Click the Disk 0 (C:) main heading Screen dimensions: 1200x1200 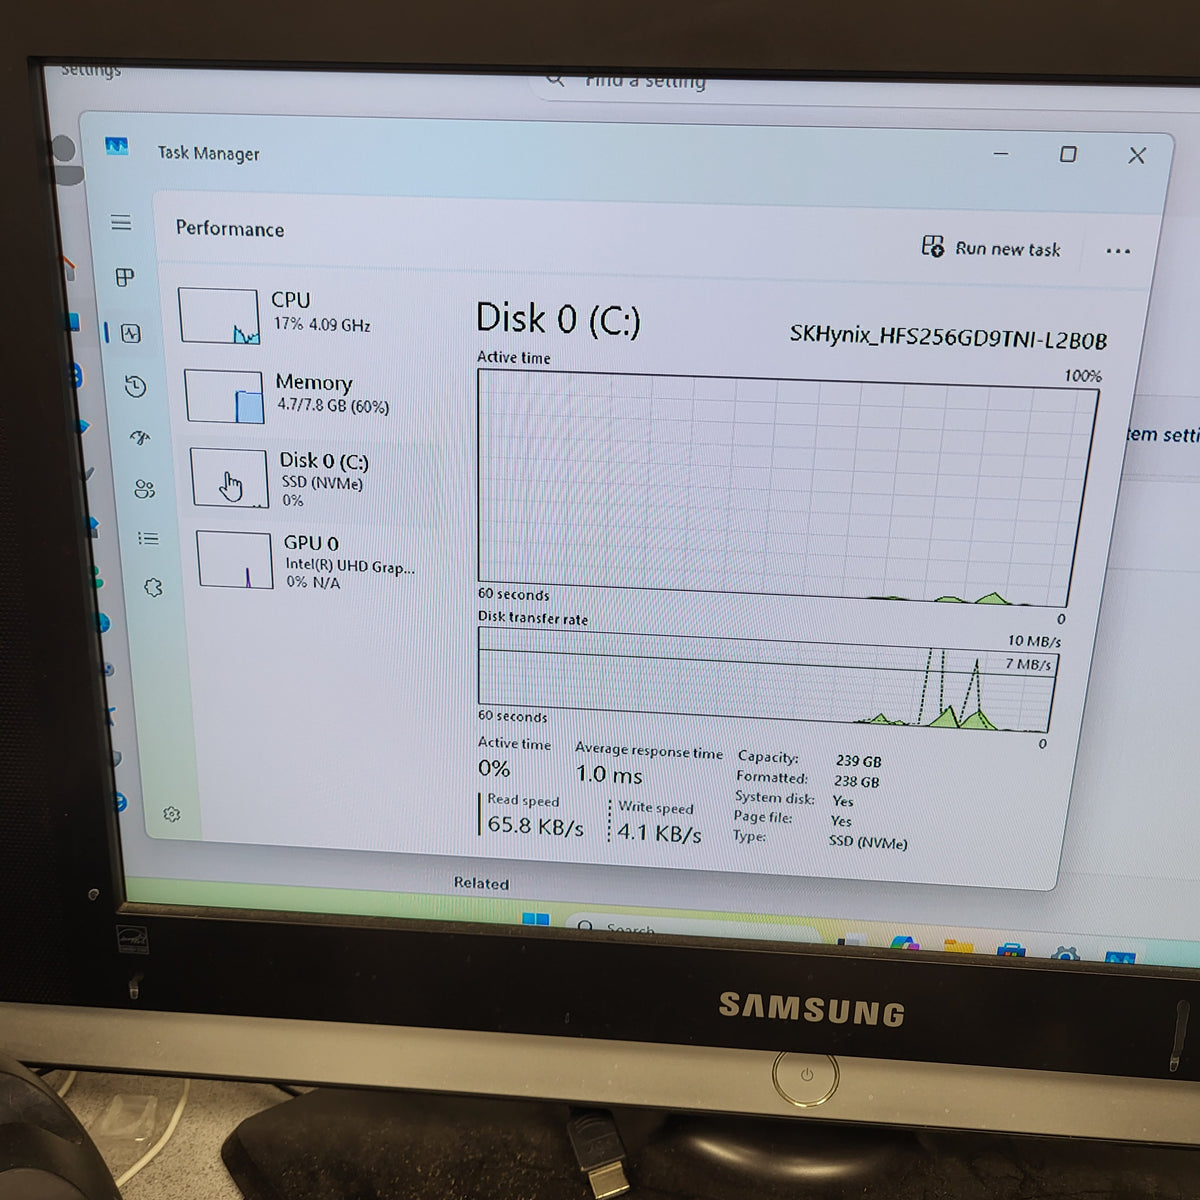558,319
